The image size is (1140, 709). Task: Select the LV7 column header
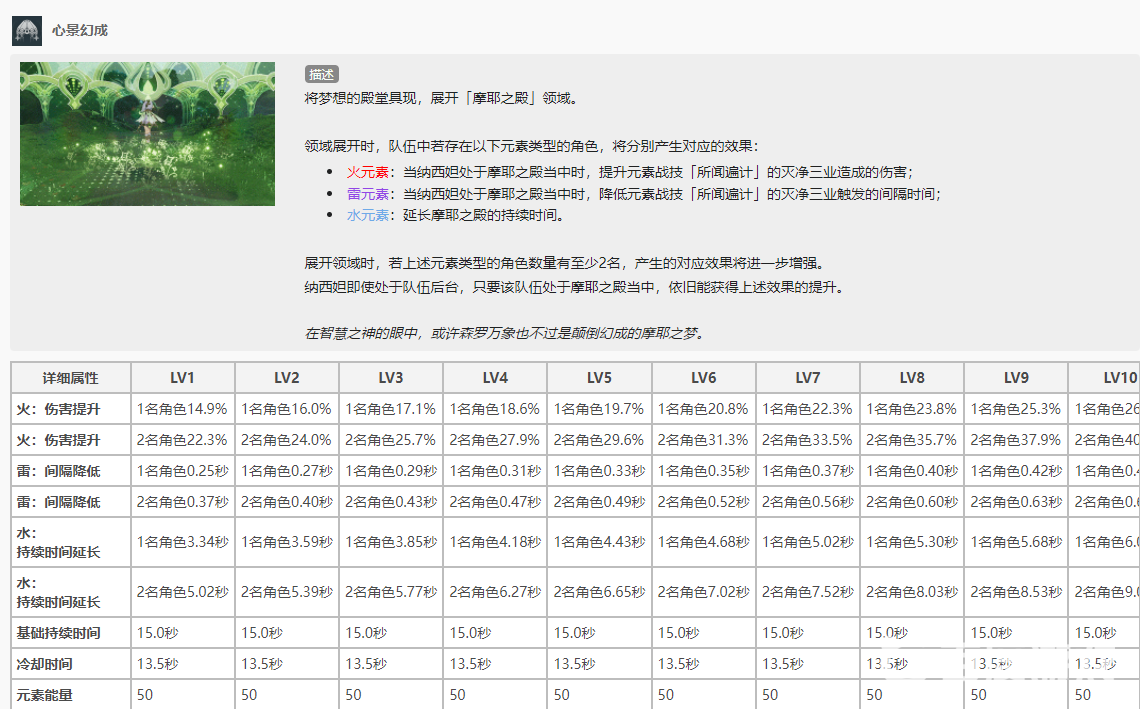(808, 378)
